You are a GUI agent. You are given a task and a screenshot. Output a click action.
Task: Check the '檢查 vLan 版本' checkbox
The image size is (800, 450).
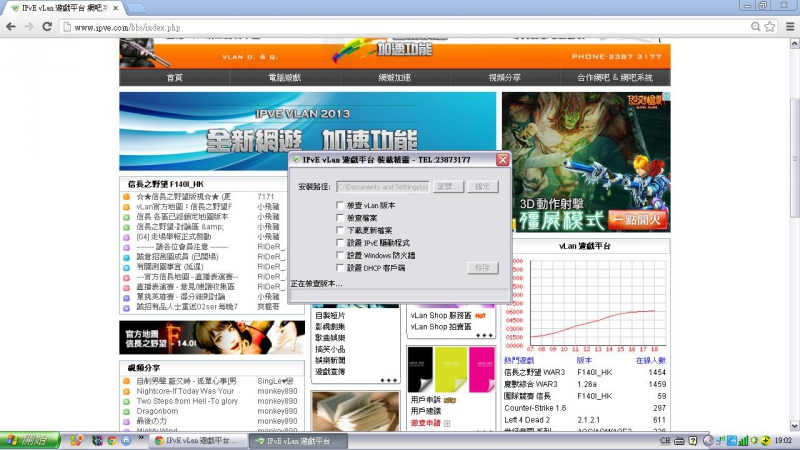point(341,205)
